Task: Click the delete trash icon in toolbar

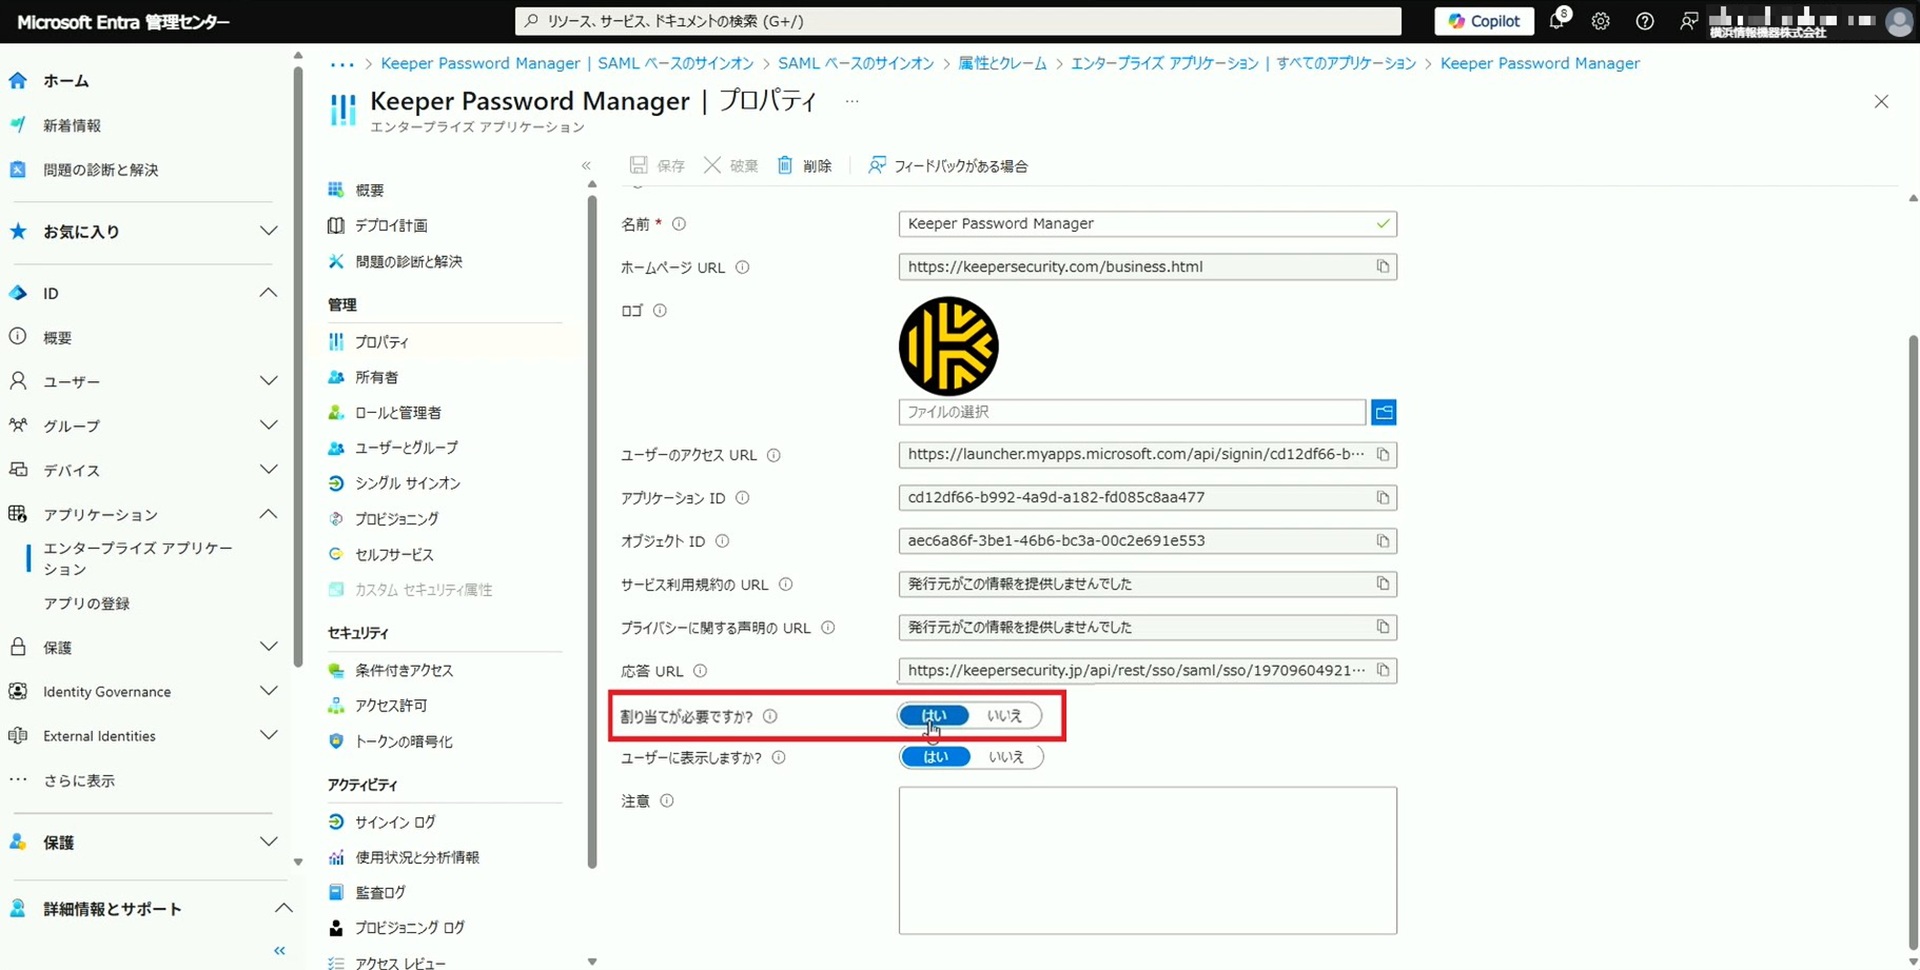Action: point(785,165)
